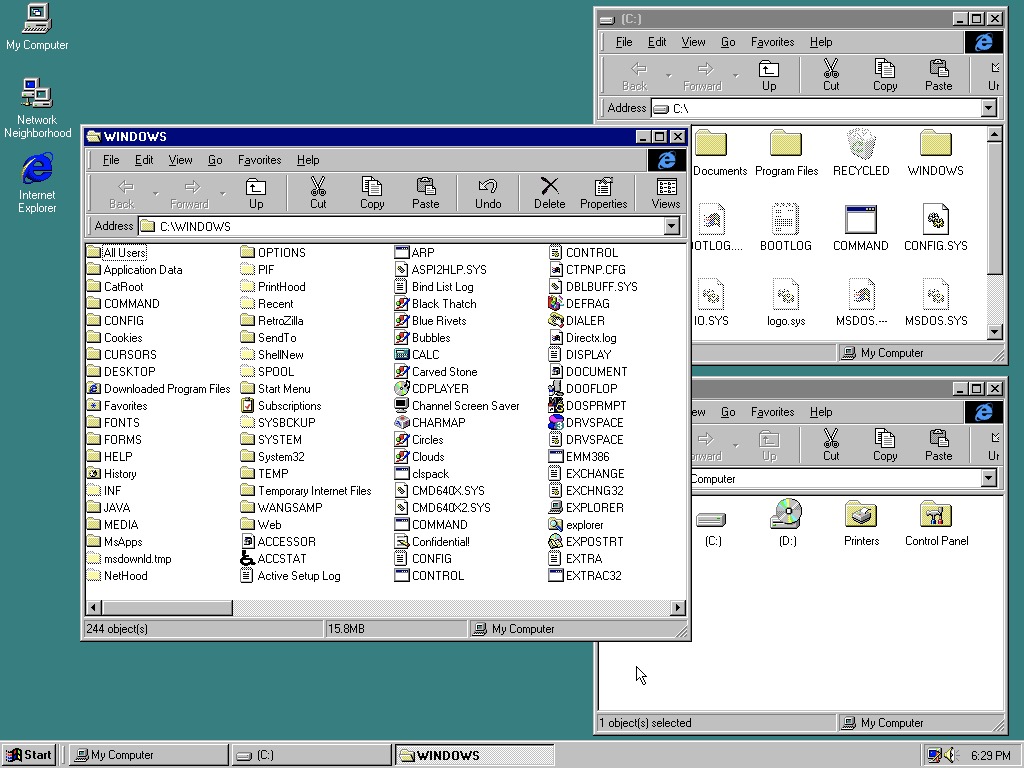The height and width of the screenshot is (768, 1024).
Task: Switch to My Computer on the taskbar
Action: pos(149,755)
